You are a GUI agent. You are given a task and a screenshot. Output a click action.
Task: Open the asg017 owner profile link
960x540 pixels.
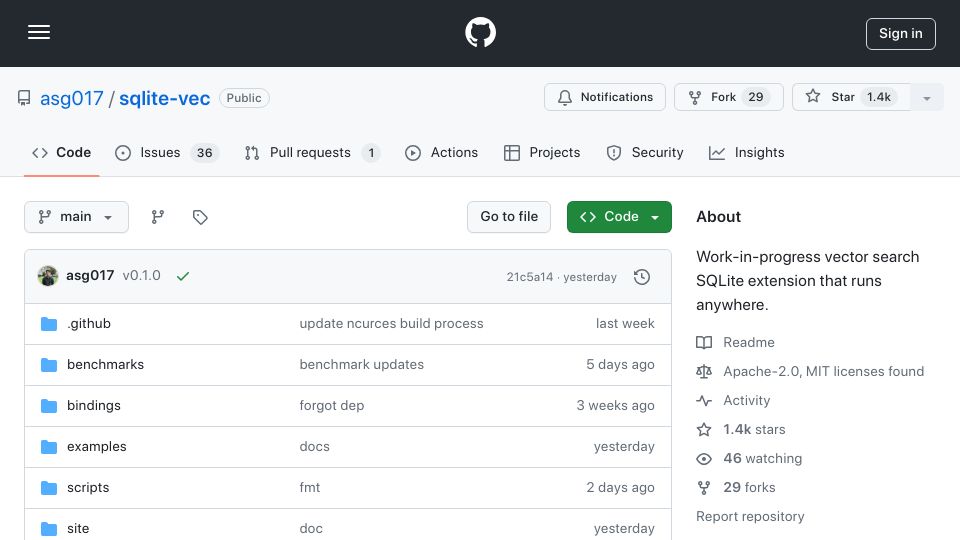pyautogui.click(x=72, y=98)
